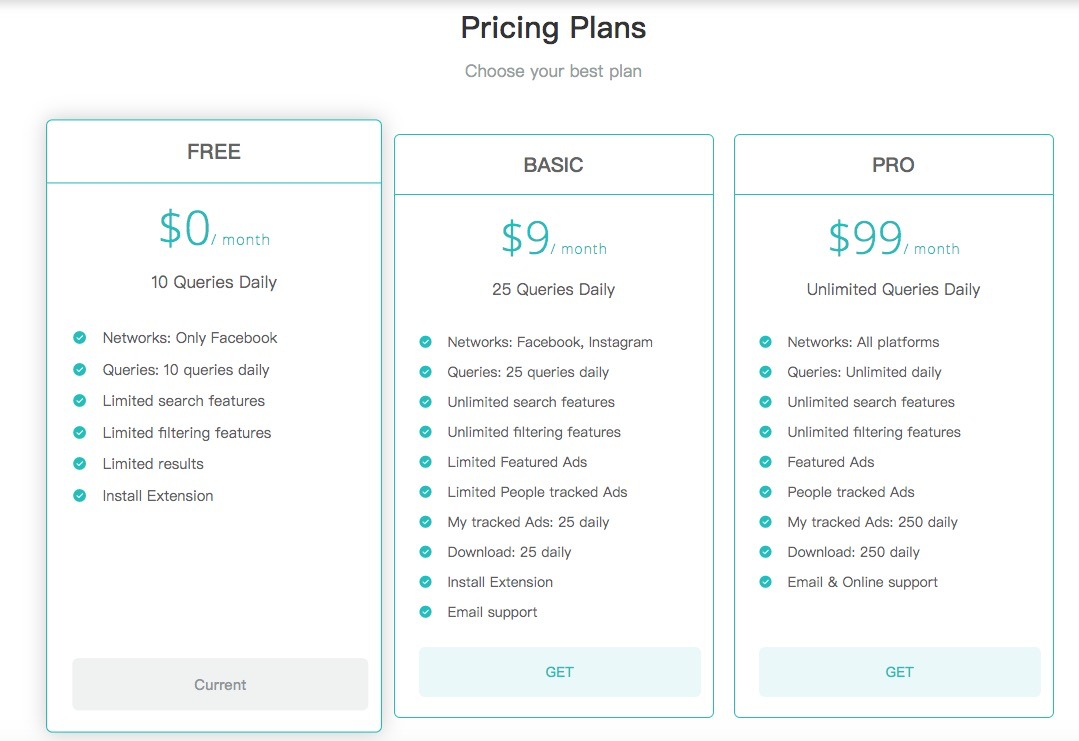This screenshot has width=1079, height=741.
Task: Select the FREE plan header
Action: [214, 152]
